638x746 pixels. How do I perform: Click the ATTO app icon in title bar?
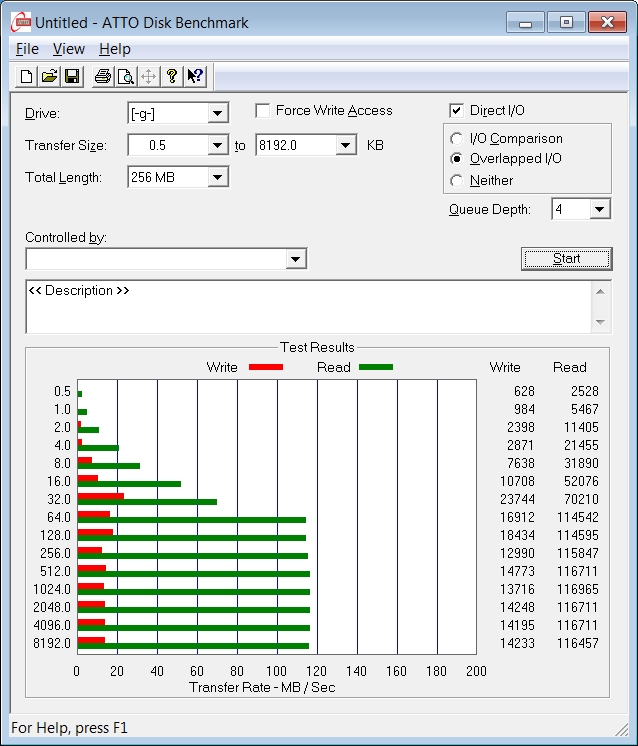pos(21,22)
